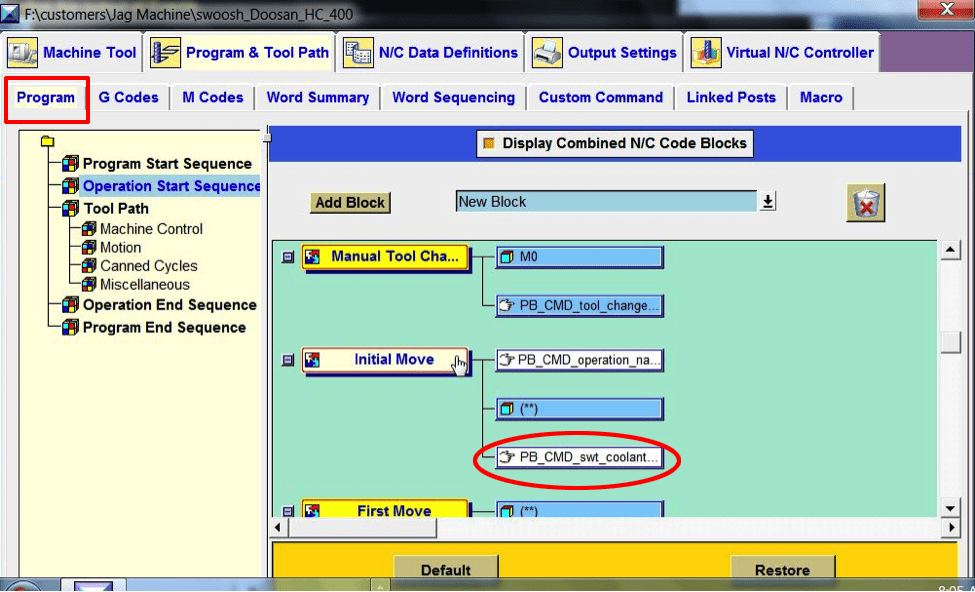
Task: Switch to the G Codes tab
Action: [128, 98]
